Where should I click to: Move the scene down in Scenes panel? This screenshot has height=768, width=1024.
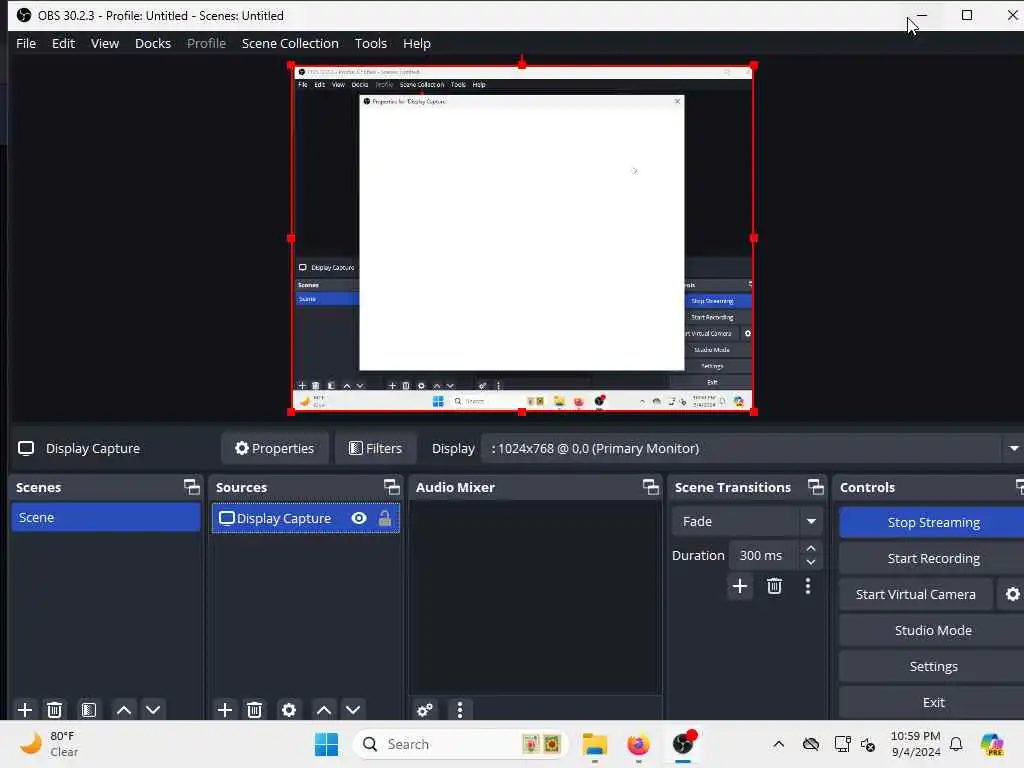tap(153, 710)
